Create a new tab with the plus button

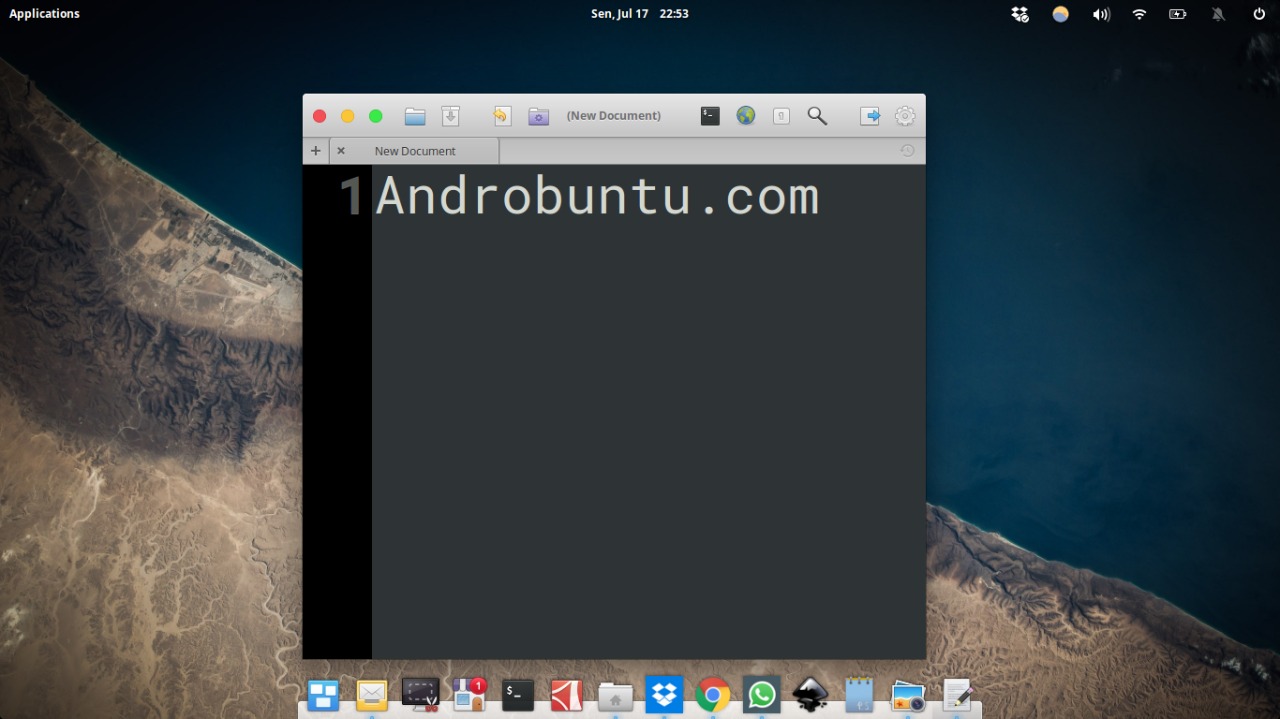315,150
